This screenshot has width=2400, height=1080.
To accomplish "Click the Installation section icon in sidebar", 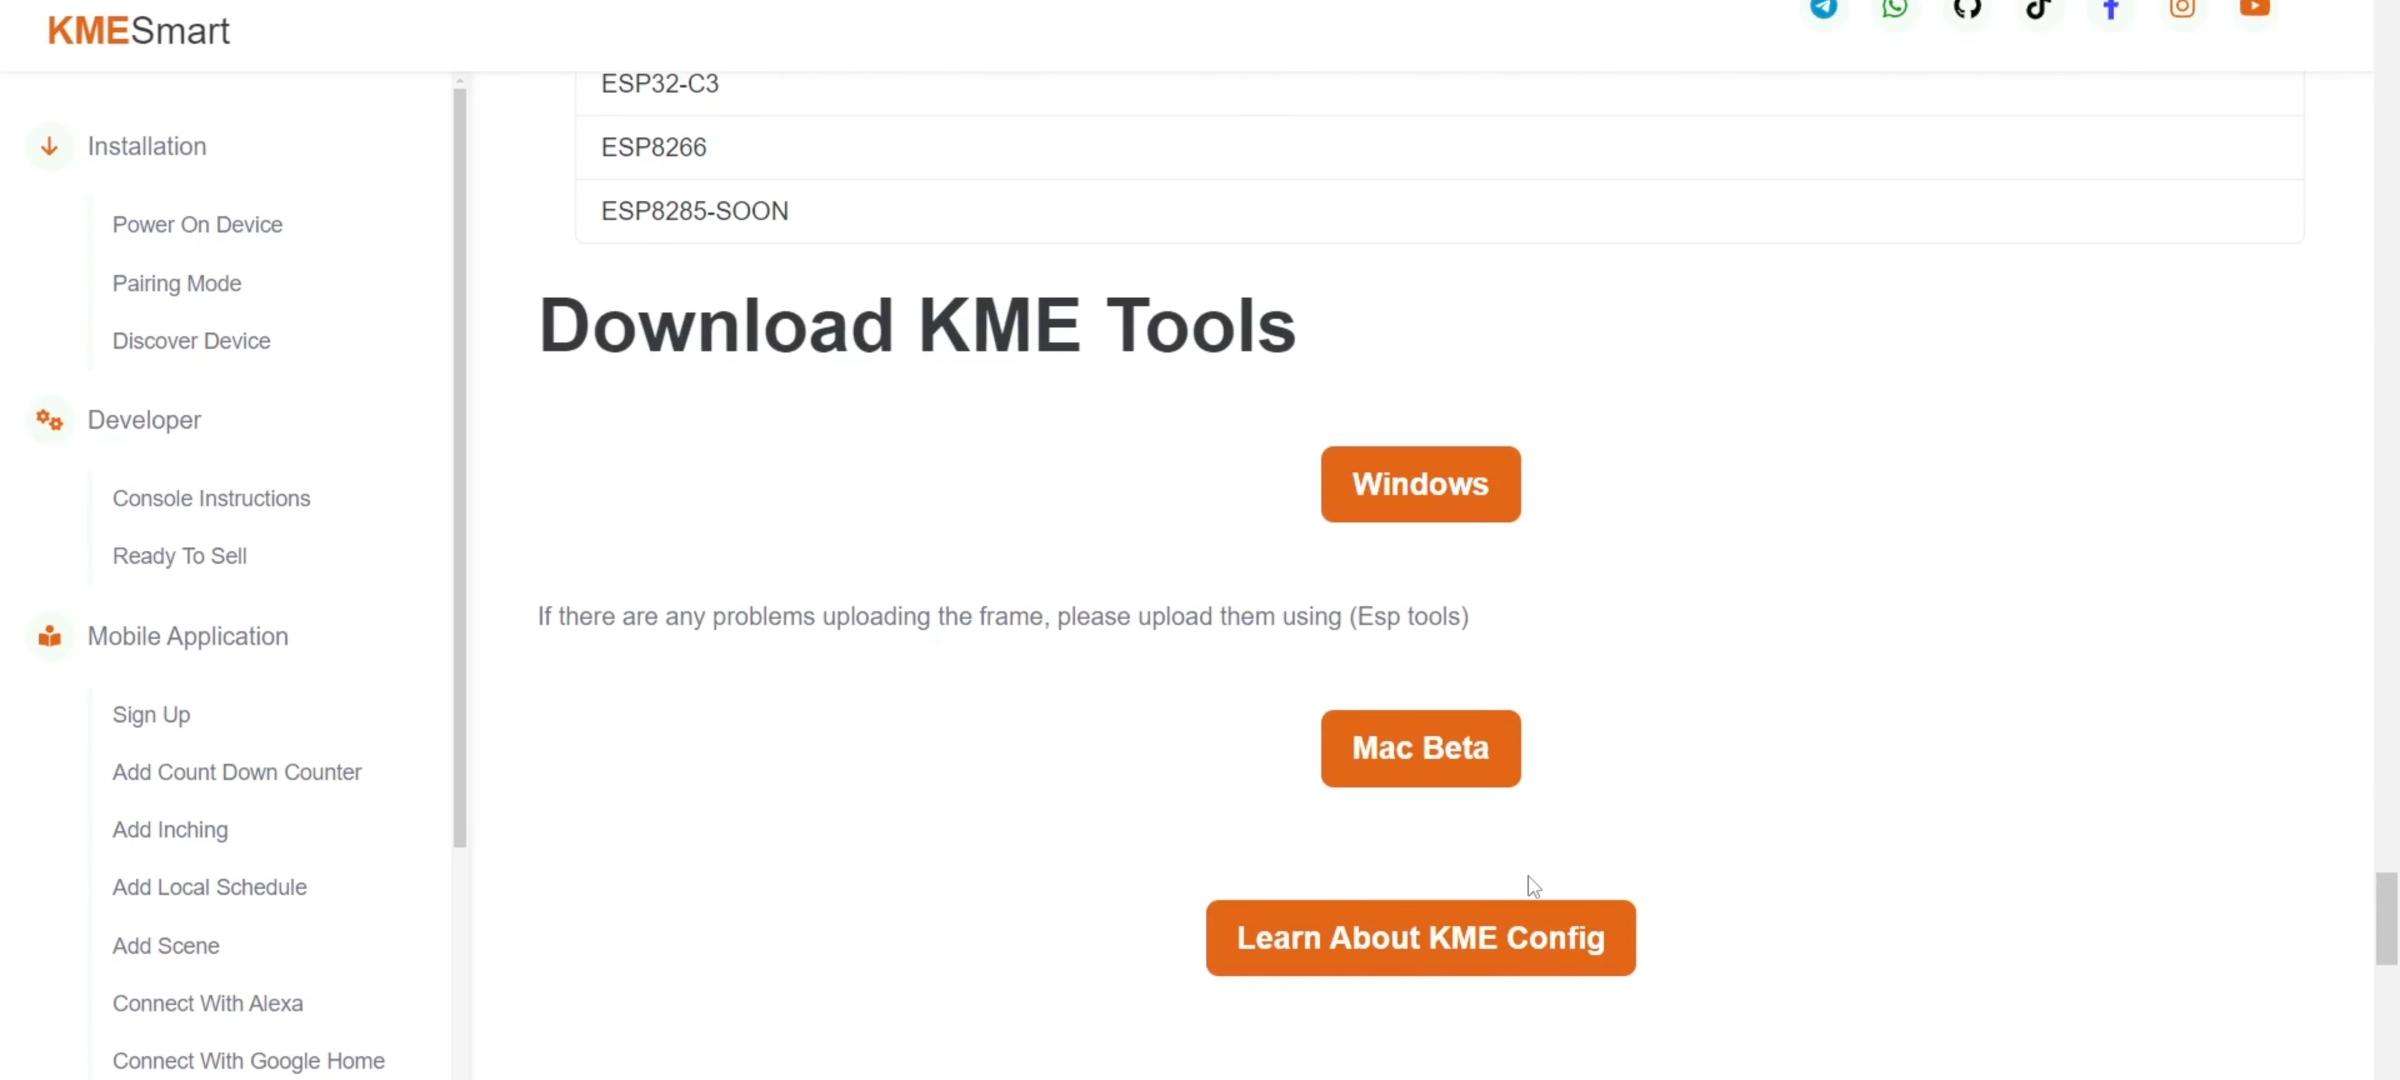I will coord(49,145).
